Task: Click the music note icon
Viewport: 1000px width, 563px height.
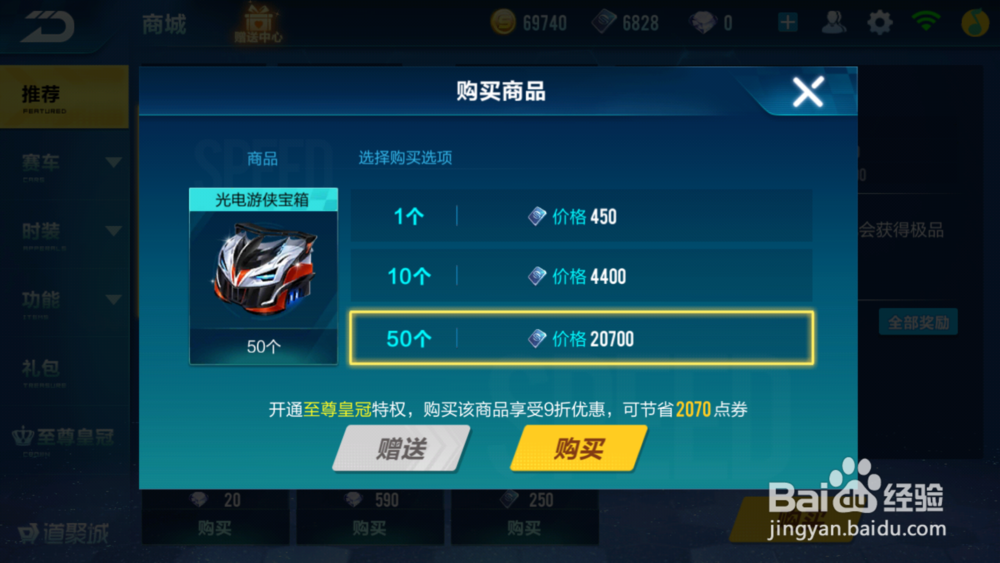Action: [x=975, y=23]
